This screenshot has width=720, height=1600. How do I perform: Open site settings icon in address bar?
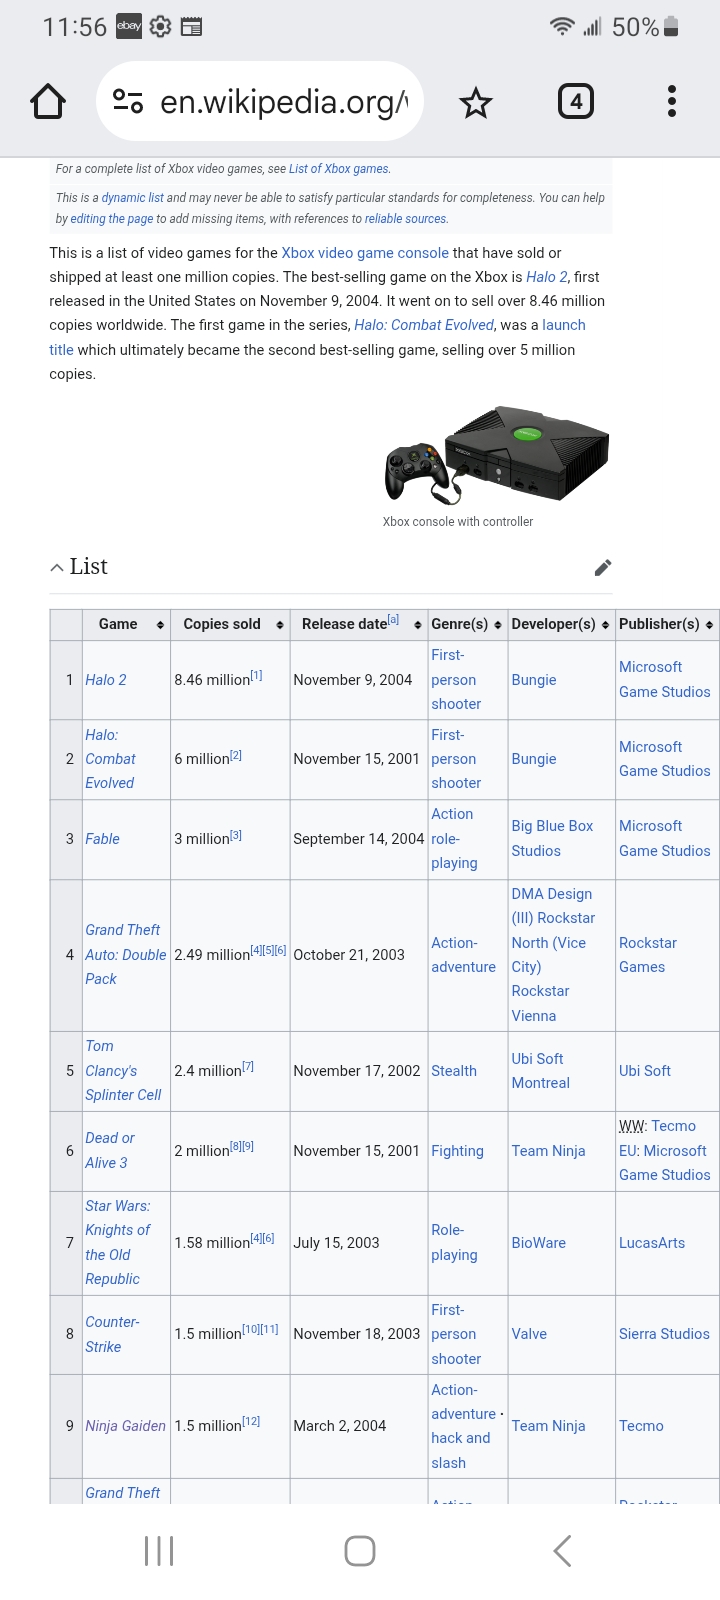pos(128,102)
